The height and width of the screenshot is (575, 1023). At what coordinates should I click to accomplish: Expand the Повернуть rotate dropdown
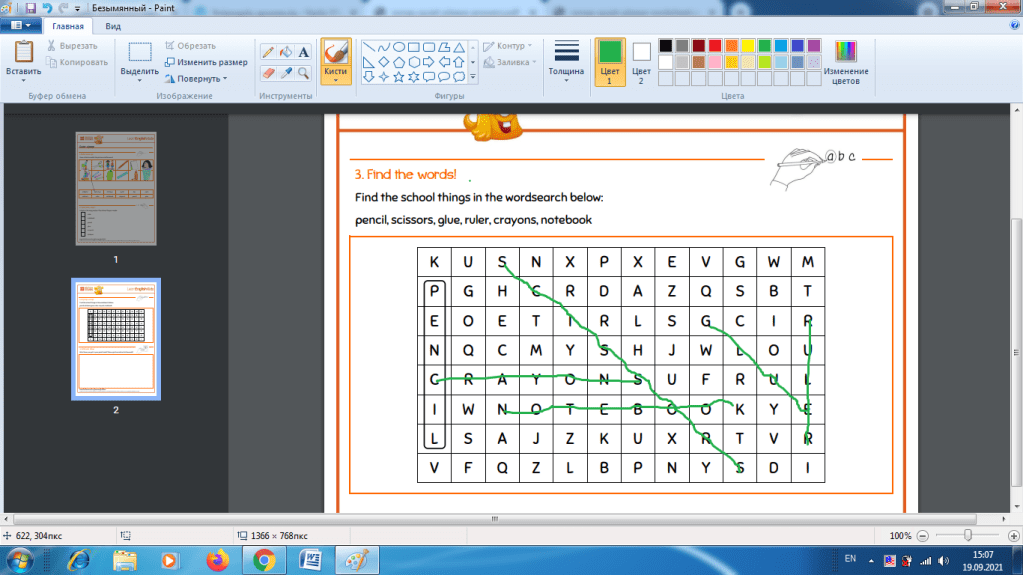pos(197,78)
